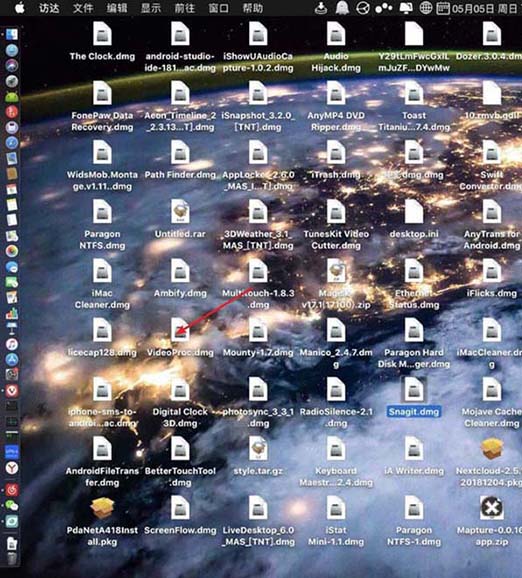This screenshot has width=522, height=578.
Task: Open App Store icon in the dock
Action: click(x=12, y=359)
